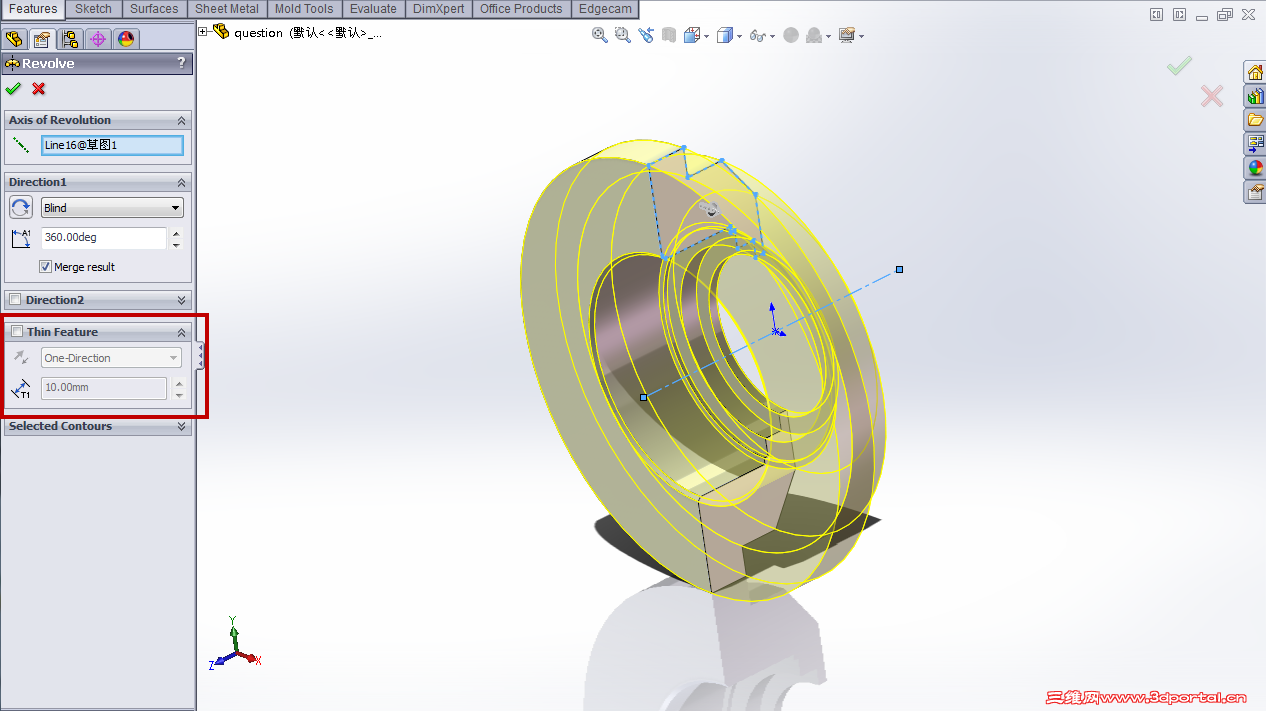Click the Hide/Show Items glasses icon
This screenshot has height=711, width=1266.
click(x=758, y=36)
